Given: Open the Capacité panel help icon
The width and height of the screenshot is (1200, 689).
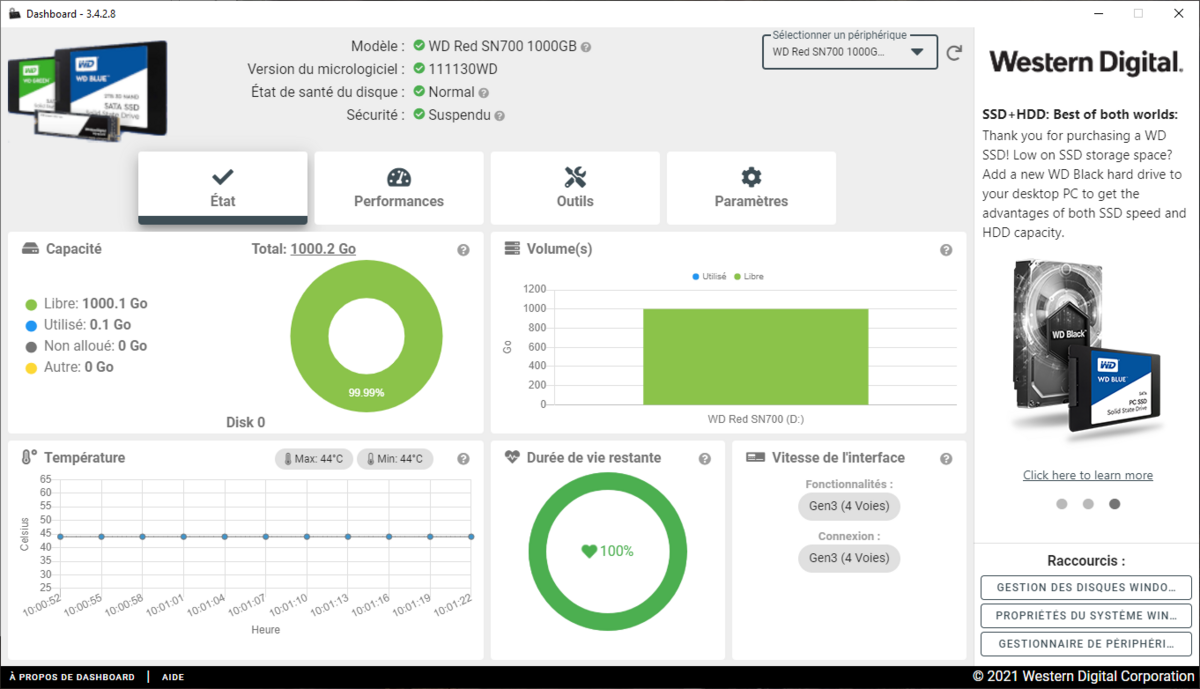Looking at the screenshot, I should tap(463, 250).
